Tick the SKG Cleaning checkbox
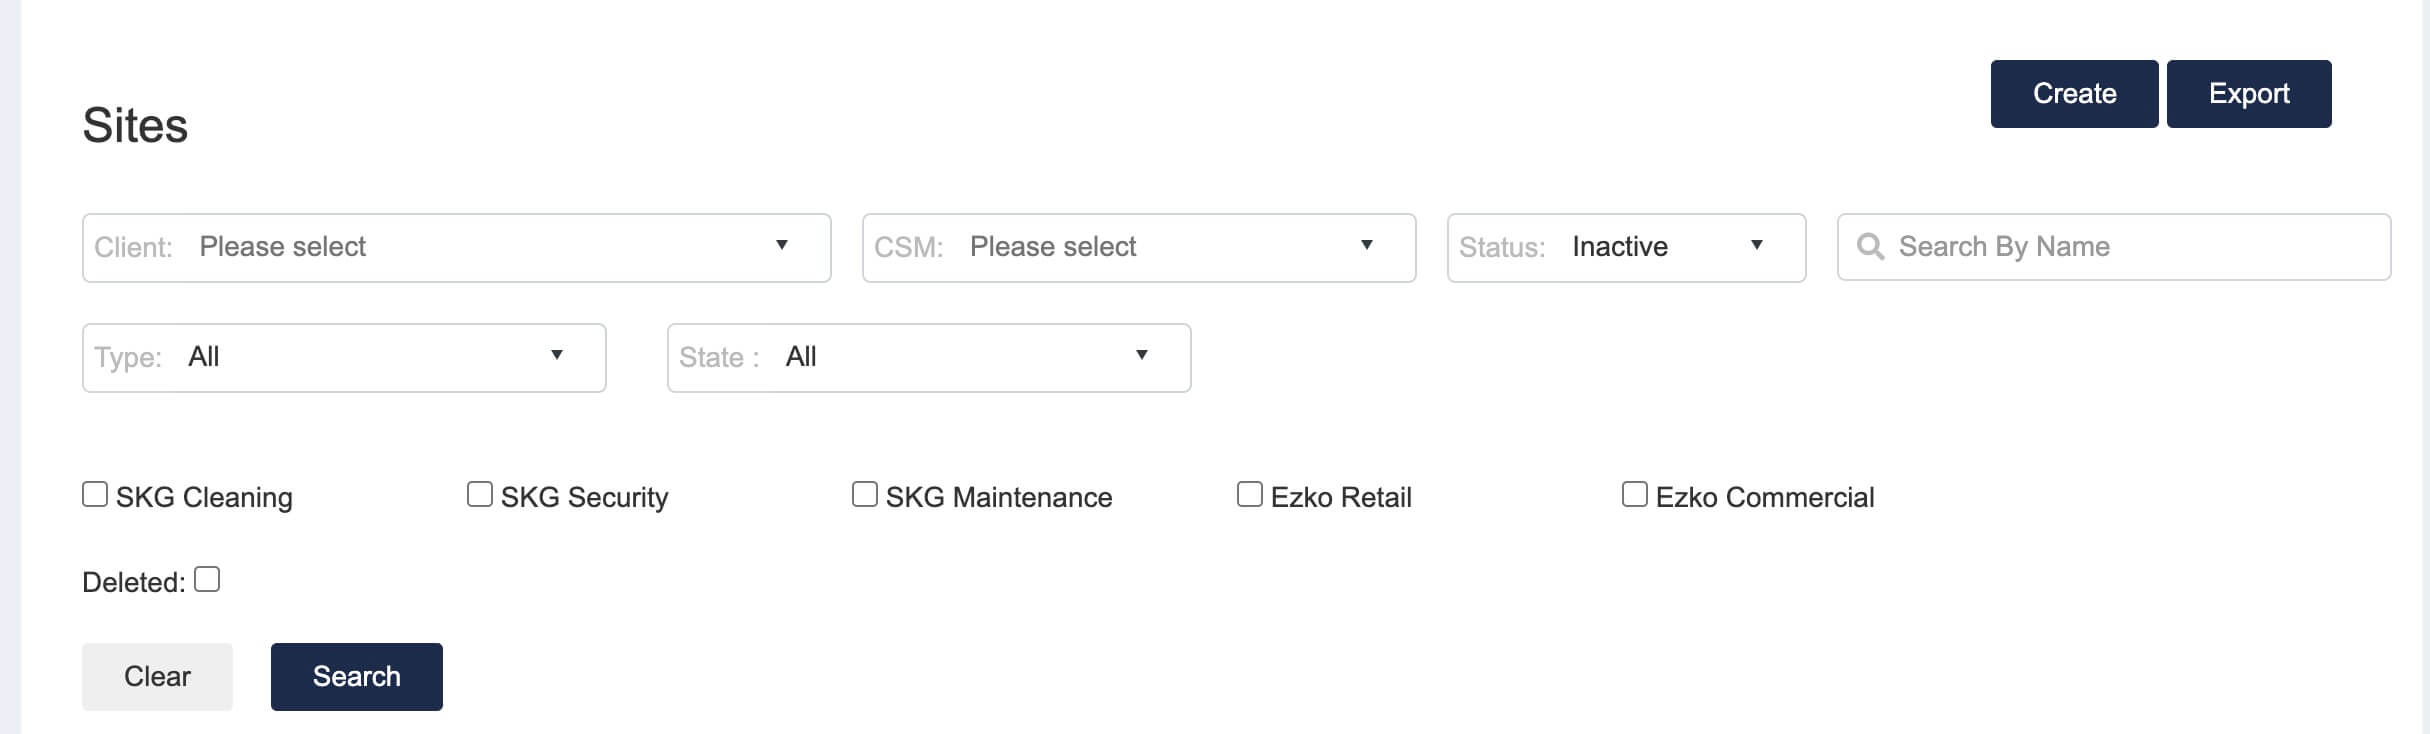2430x734 pixels. point(95,494)
